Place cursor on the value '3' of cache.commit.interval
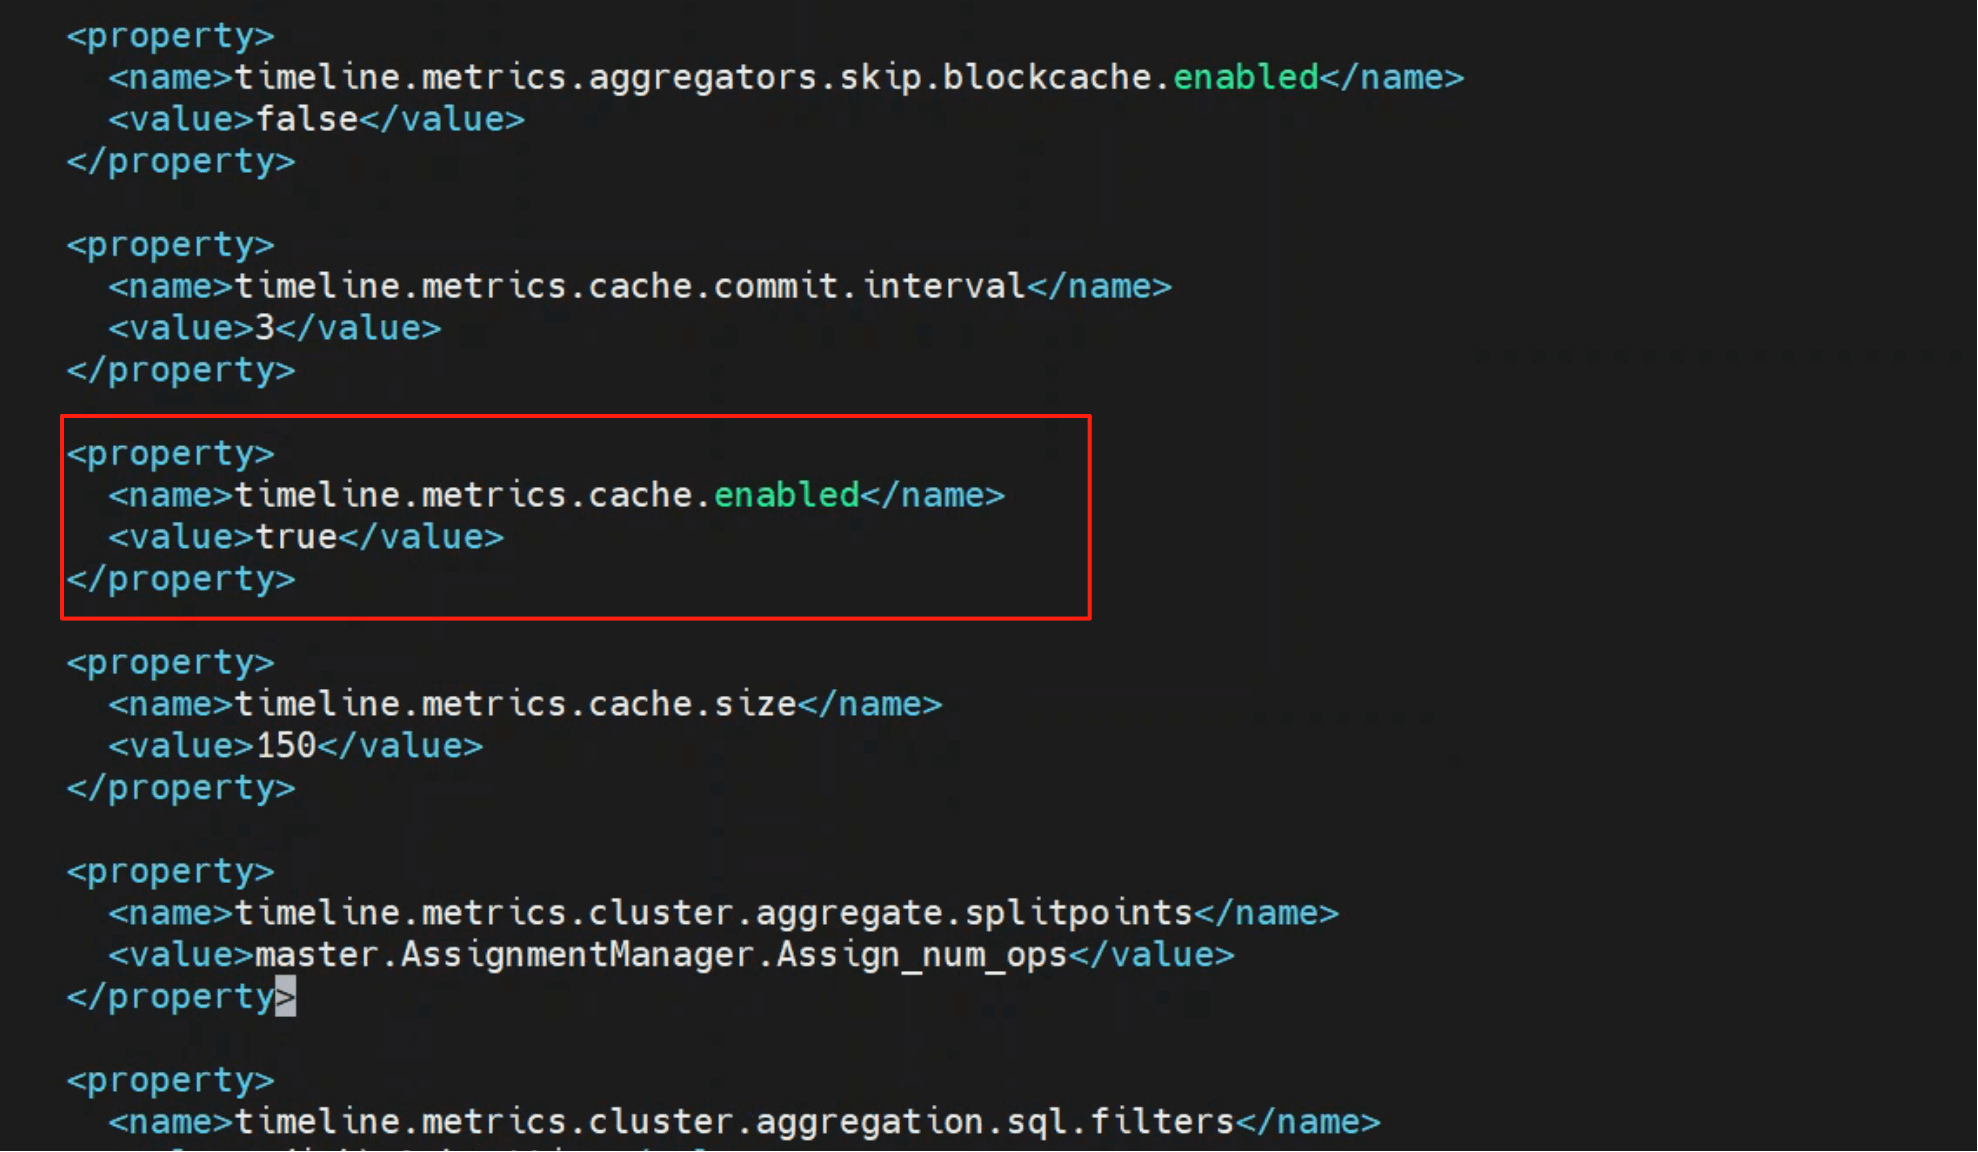The image size is (1978, 1152). pyautogui.click(x=265, y=328)
